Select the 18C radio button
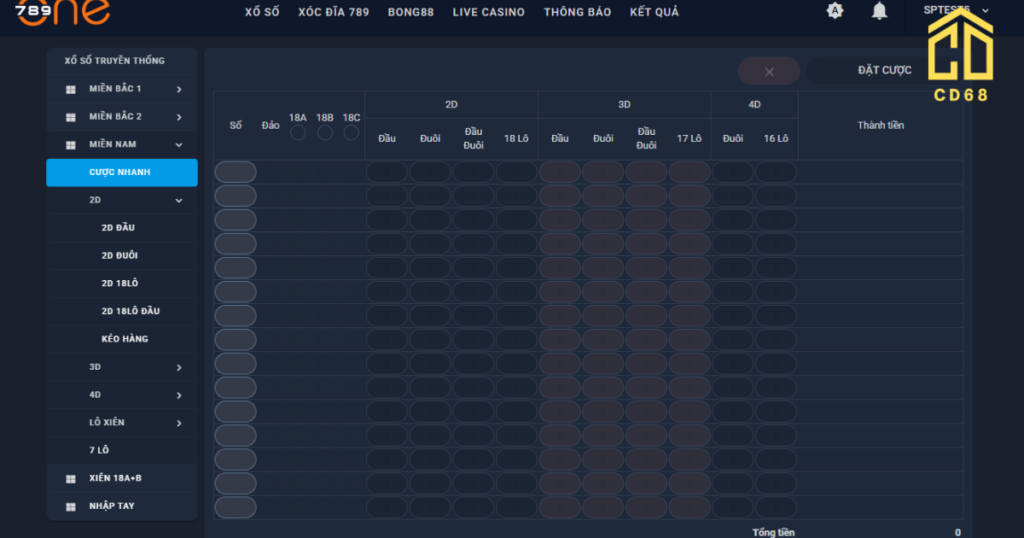 coord(351,133)
